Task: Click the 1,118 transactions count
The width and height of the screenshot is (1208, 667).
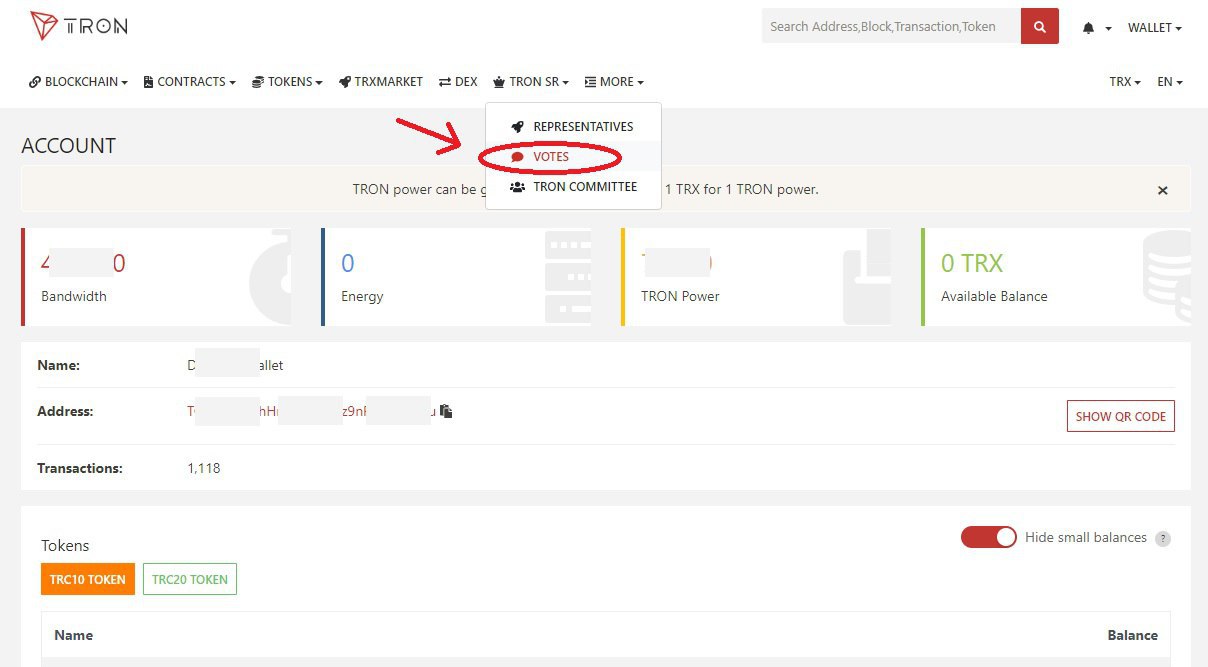Action: (204, 468)
